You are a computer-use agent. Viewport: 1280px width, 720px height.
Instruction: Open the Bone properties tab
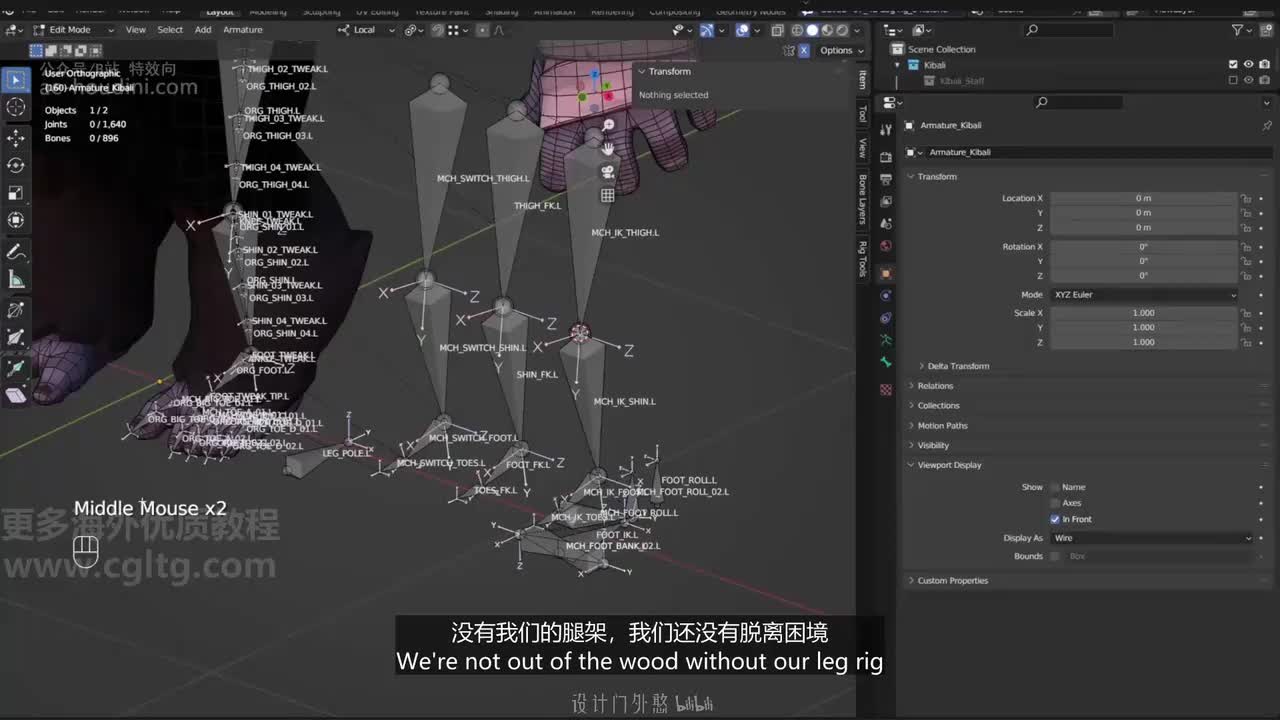(x=886, y=363)
